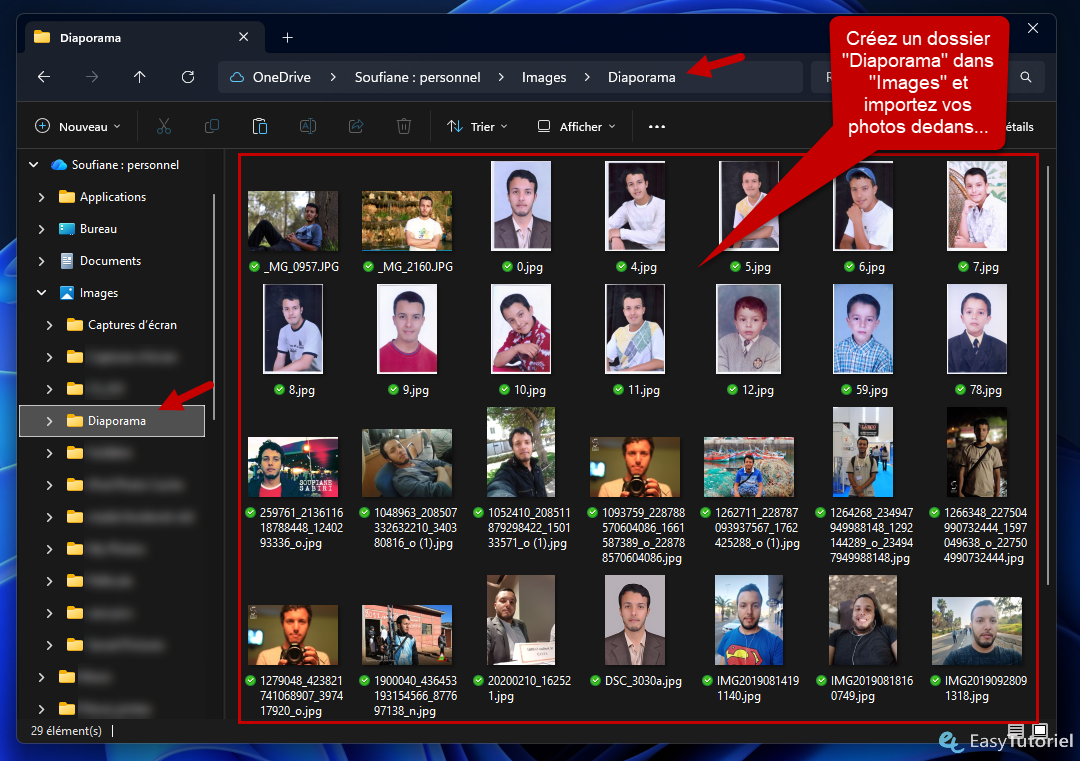
Task: Click Soufiane : personnel breadcrumb
Action: click(x=417, y=77)
